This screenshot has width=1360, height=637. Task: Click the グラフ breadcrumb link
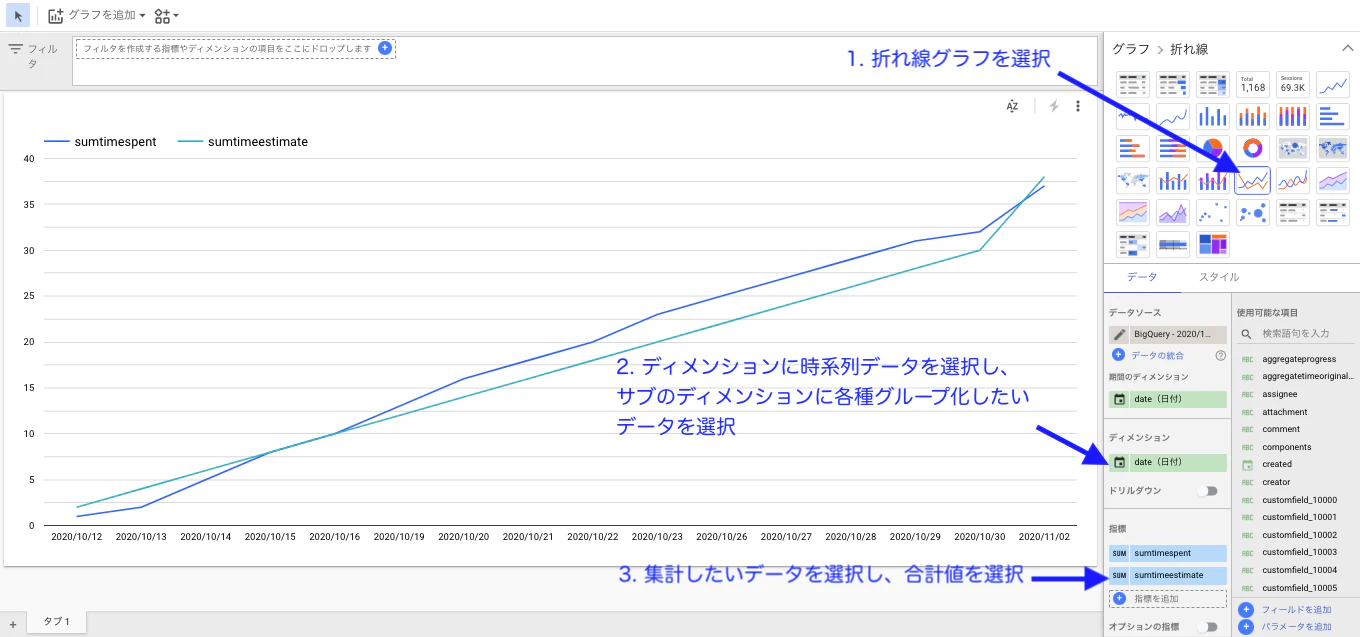tap(1131, 49)
